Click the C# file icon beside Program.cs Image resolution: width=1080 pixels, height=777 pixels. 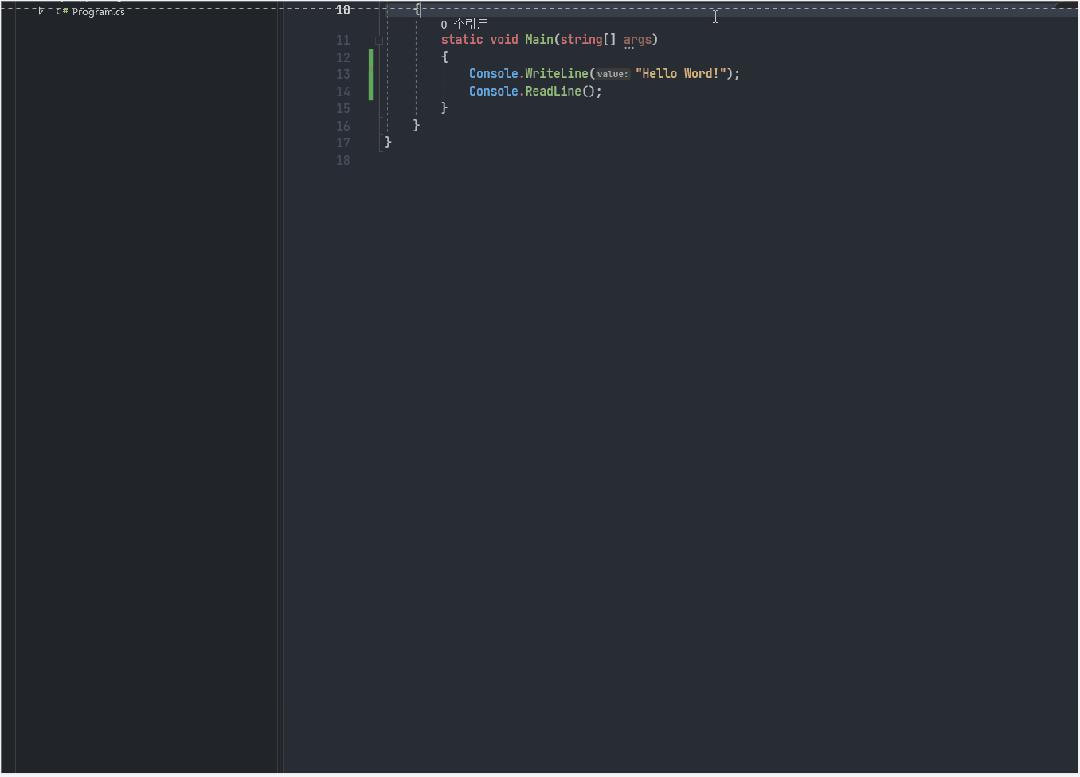pos(62,11)
